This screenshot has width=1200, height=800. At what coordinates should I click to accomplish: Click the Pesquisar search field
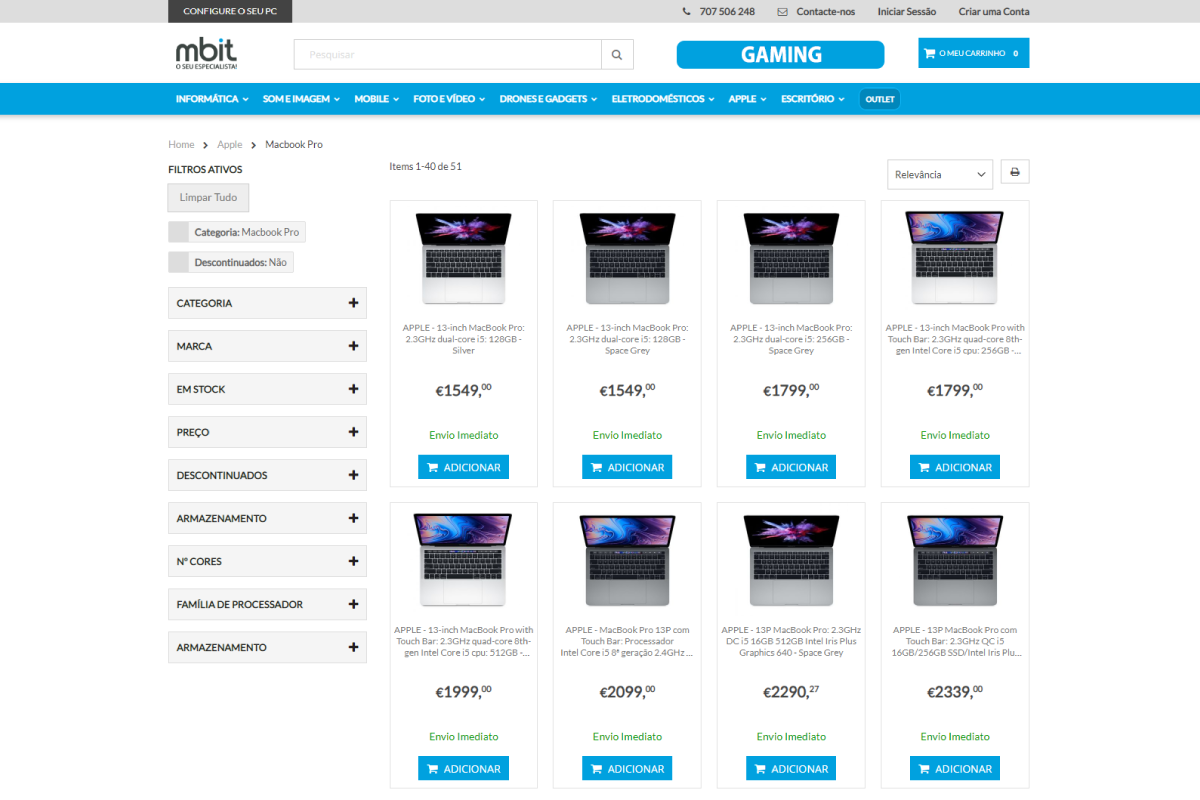pyautogui.click(x=448, y=55)
